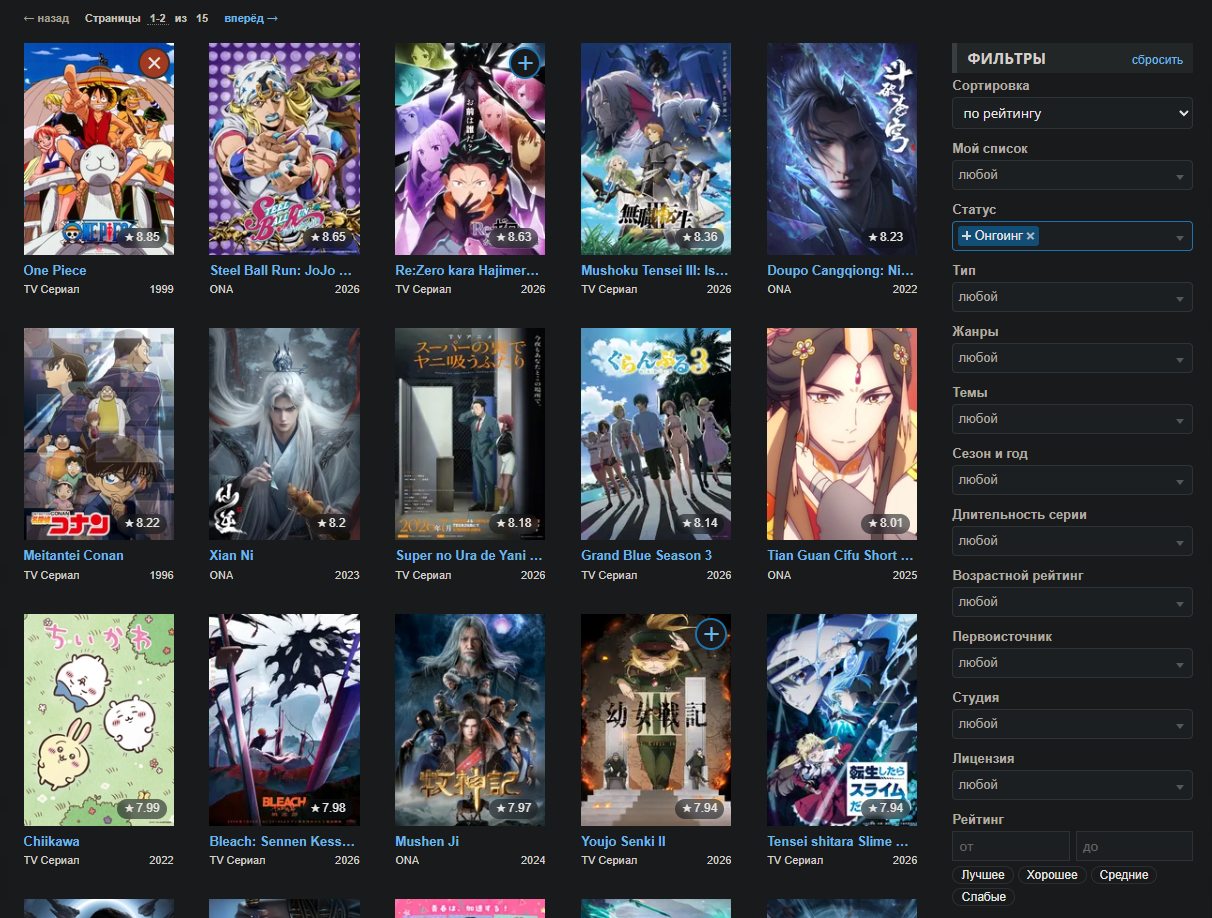Select the Средние rating preset
1212x918 pixels.
tap(1123, 875)
